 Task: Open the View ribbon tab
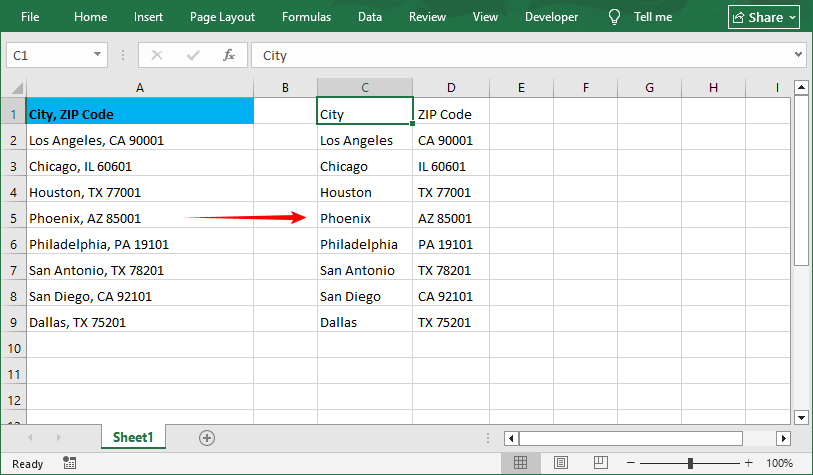coord(485,17)
